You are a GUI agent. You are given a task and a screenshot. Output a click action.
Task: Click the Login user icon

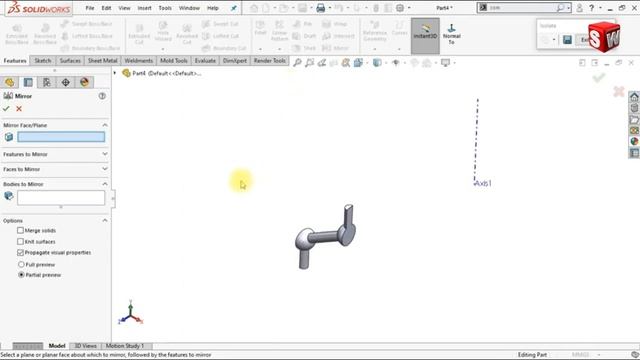point(579,8)
